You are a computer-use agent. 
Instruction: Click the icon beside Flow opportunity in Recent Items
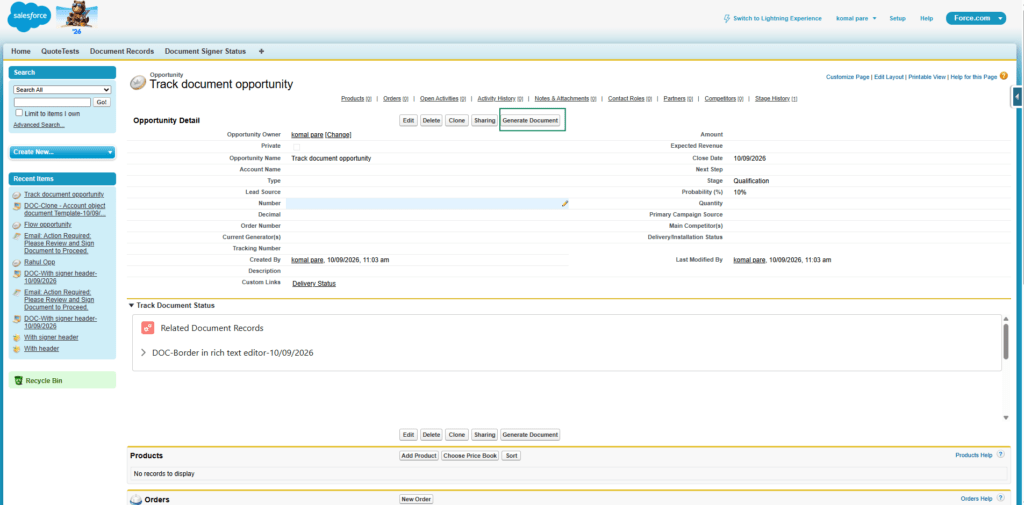pos(17,225)
